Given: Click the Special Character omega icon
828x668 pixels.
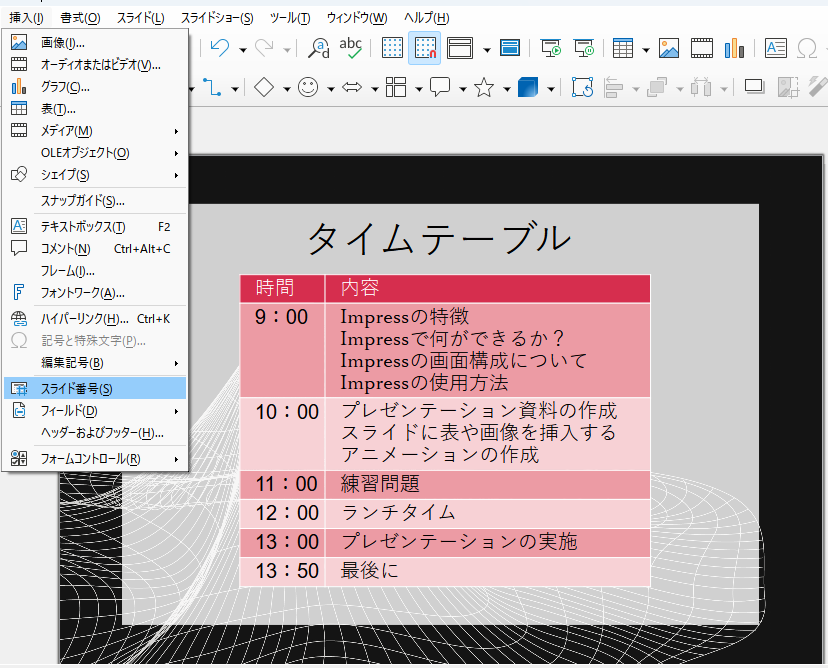Looking at the screenshot, I should (x=807, y=49).
